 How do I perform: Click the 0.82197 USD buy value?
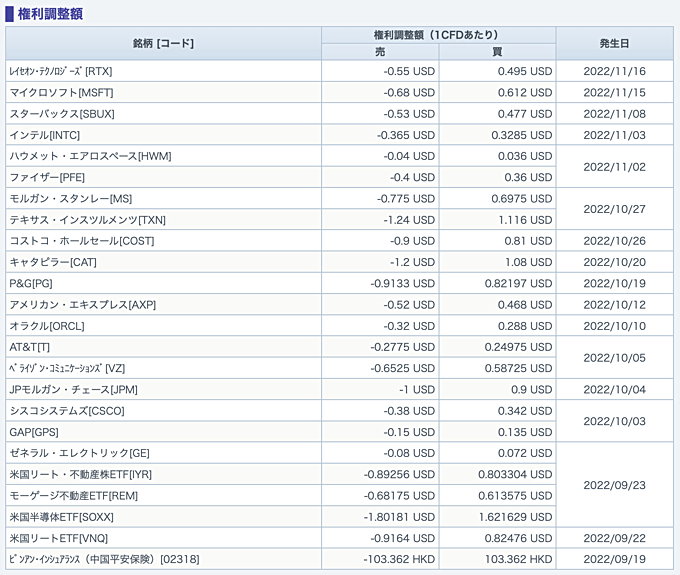coord(518,283)
